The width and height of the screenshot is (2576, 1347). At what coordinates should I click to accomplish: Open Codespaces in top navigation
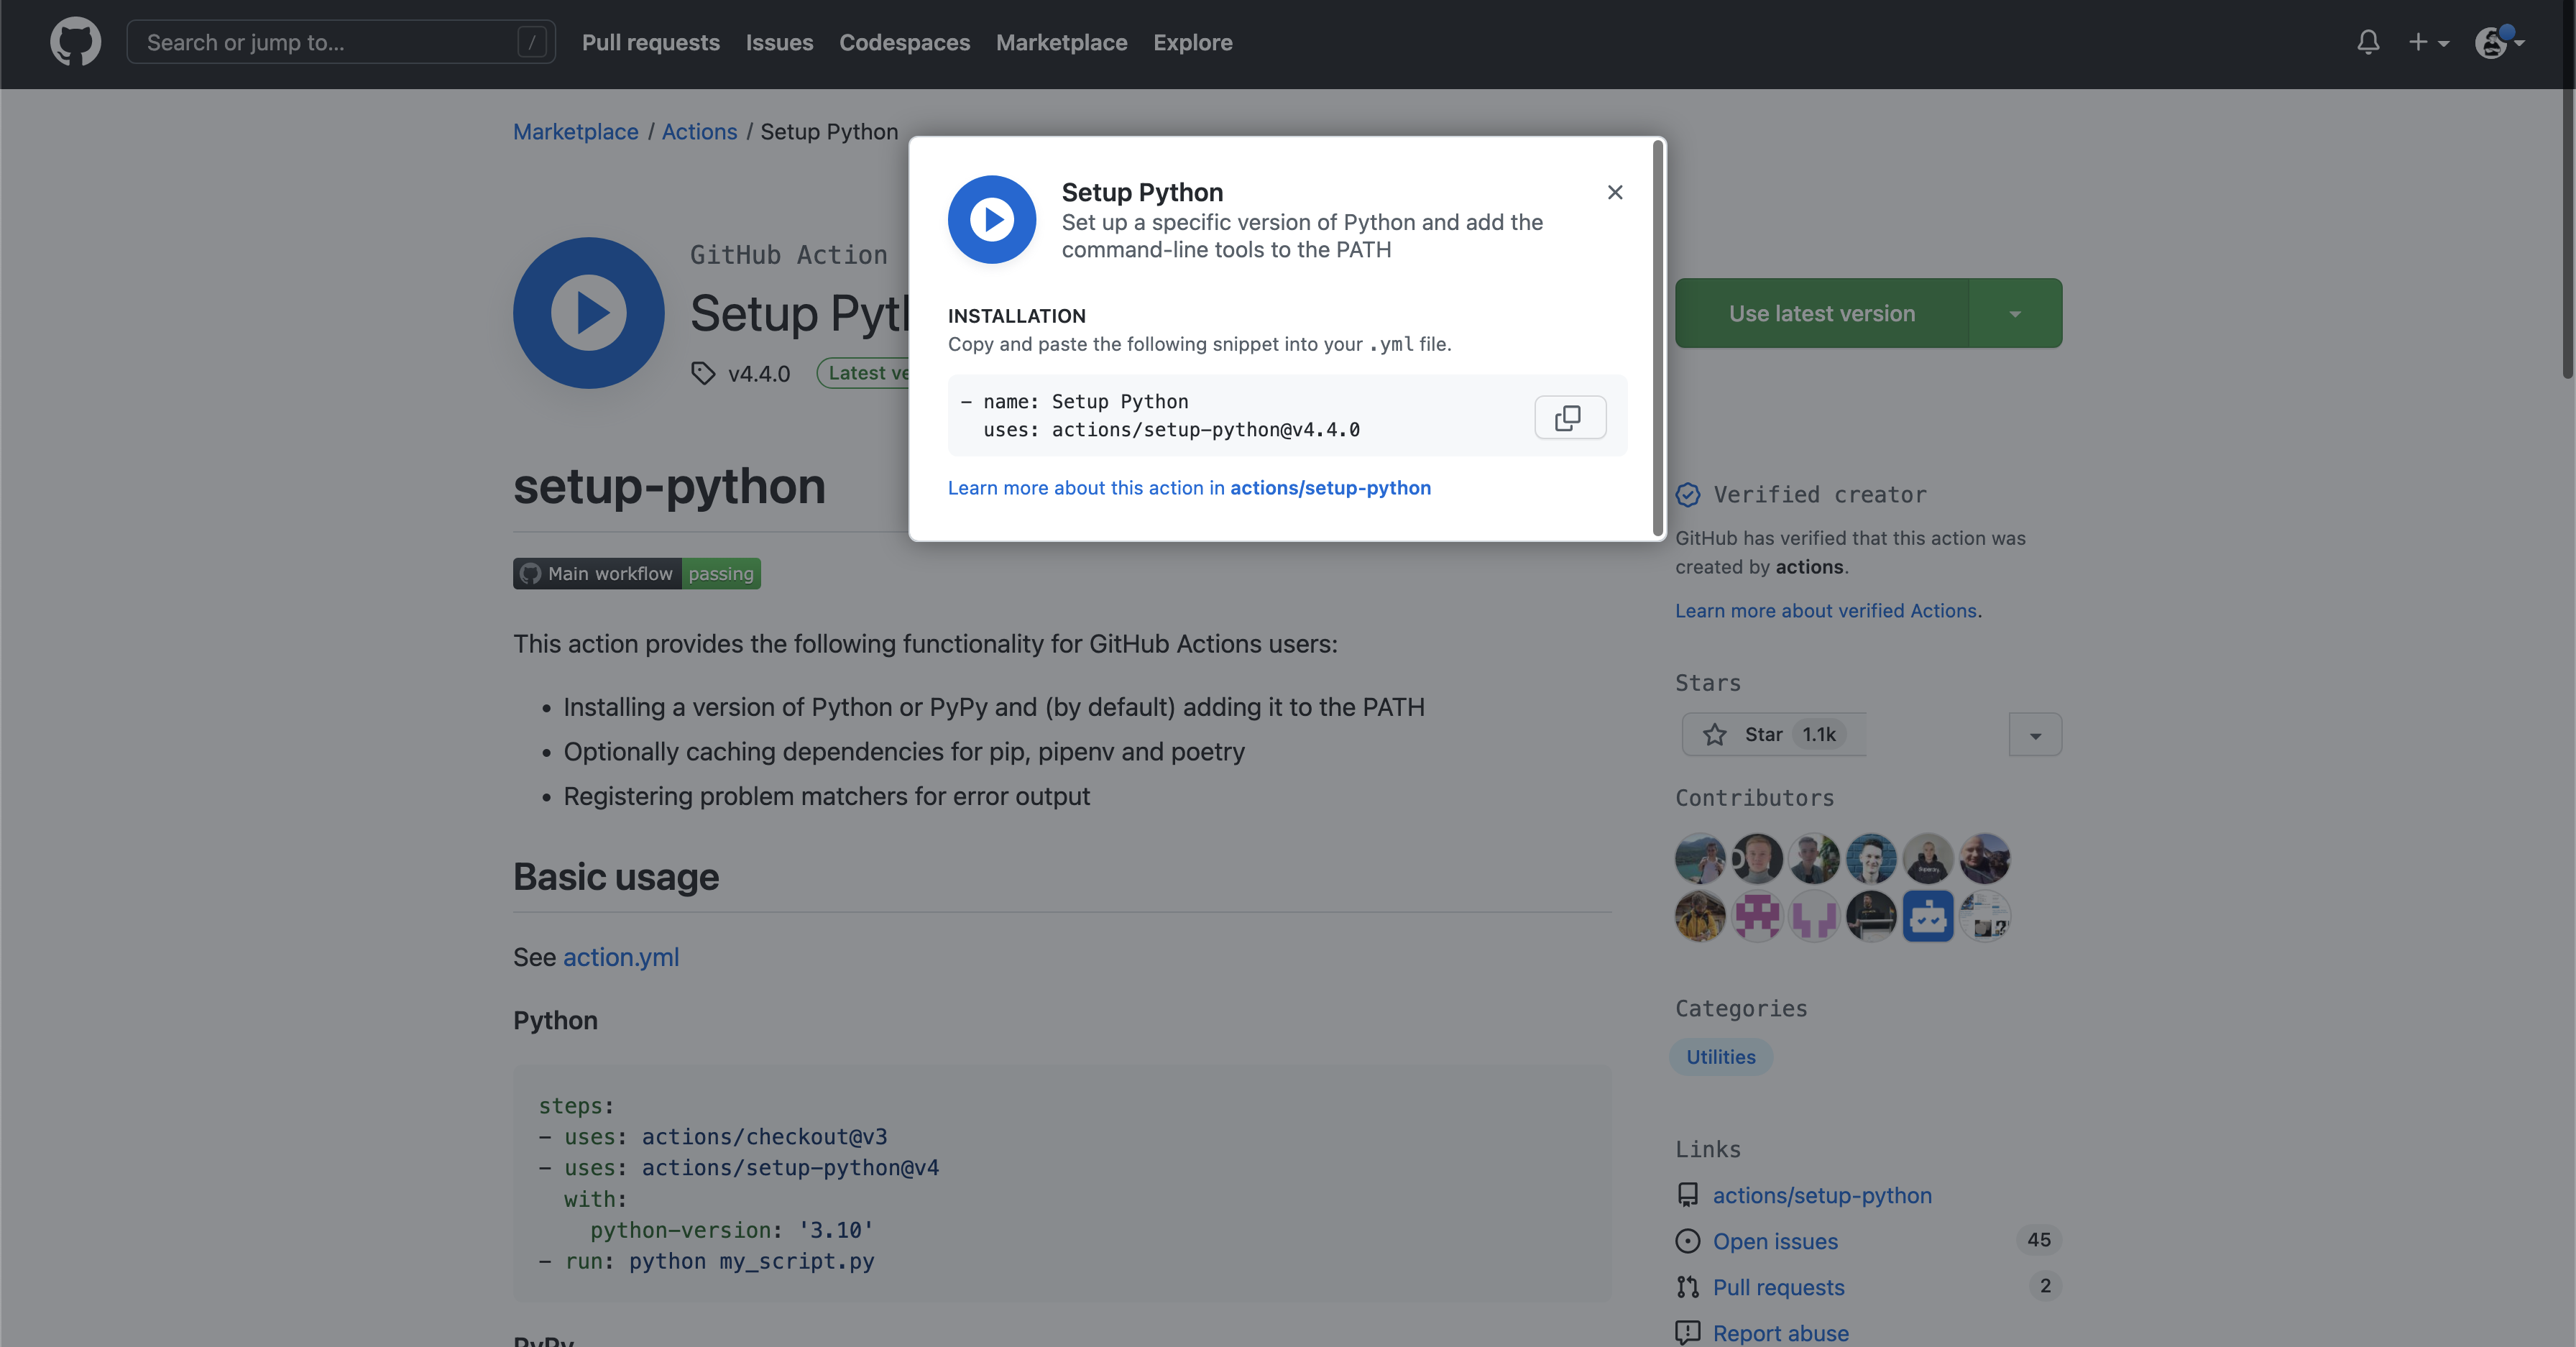904,42
